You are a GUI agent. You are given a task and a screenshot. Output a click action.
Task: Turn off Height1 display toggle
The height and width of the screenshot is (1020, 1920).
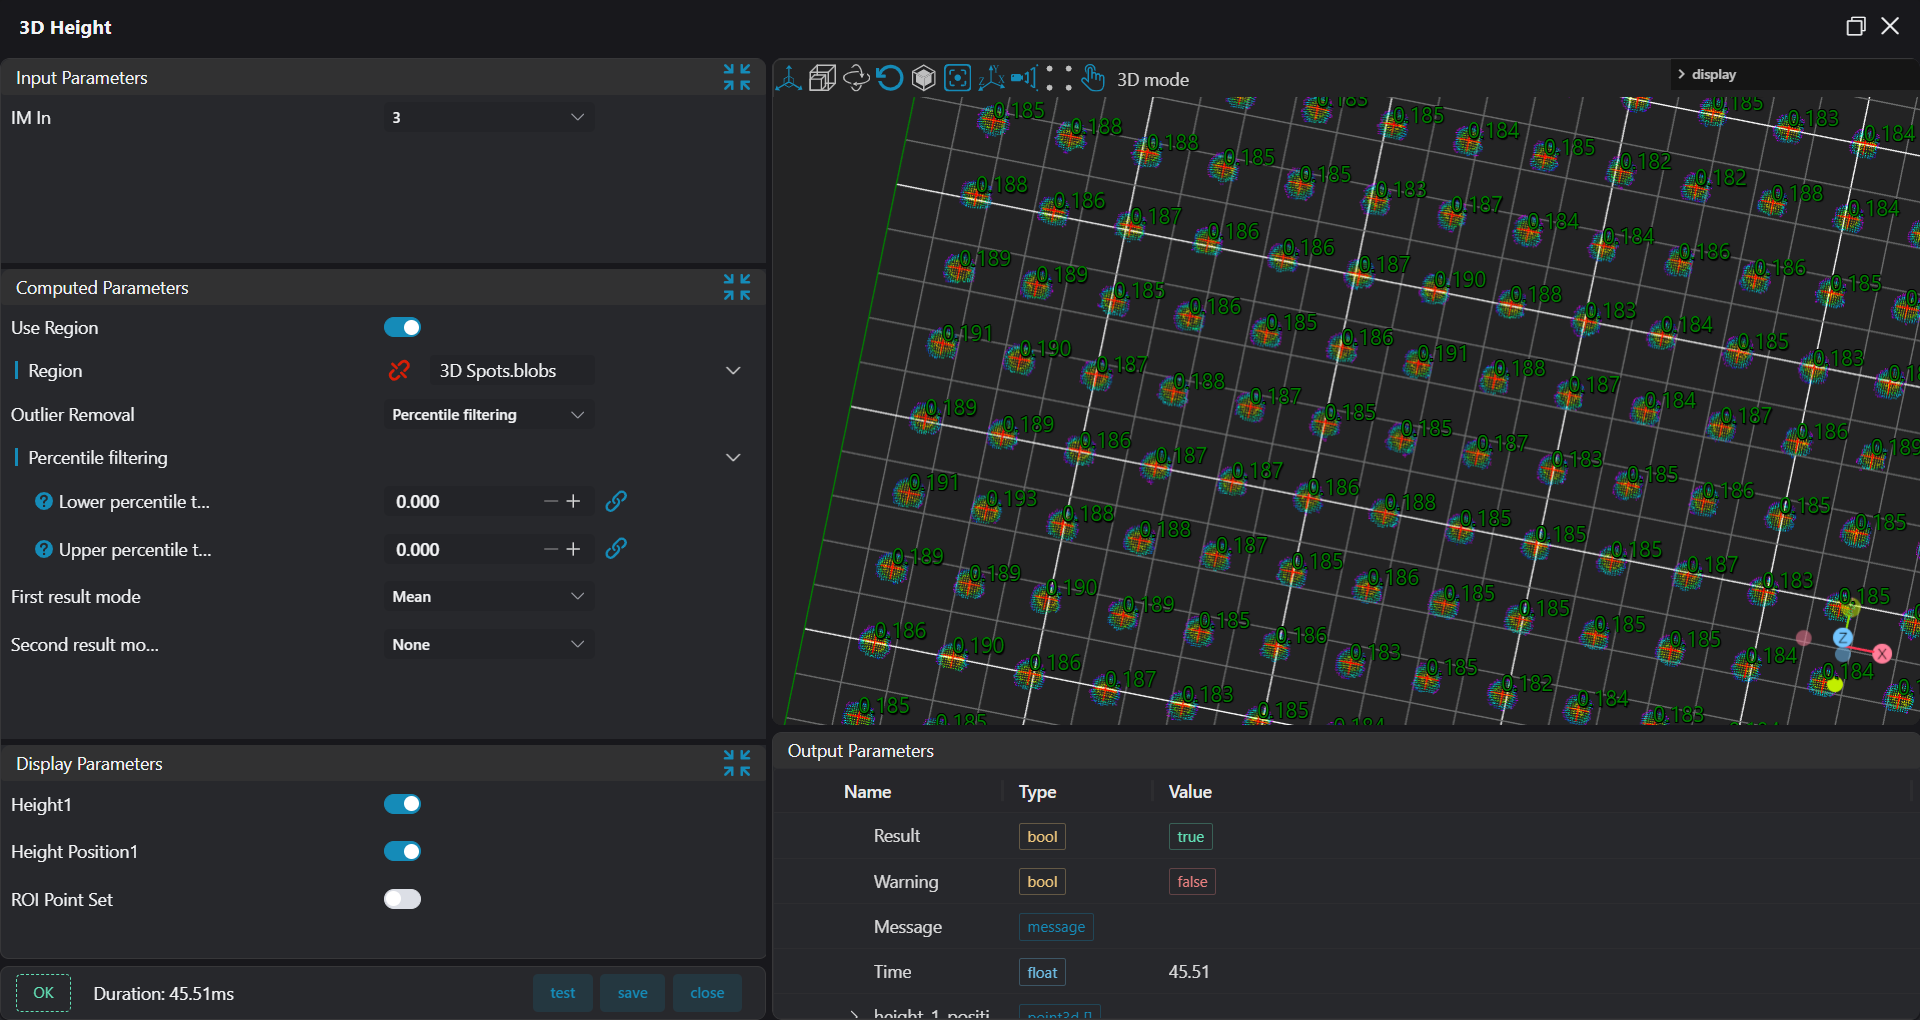[x=402, y=804]
